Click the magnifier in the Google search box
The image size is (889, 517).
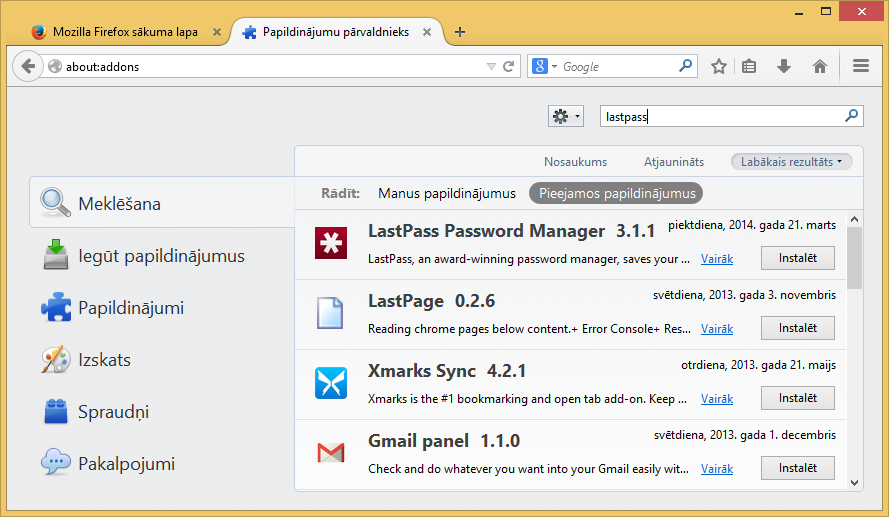(x=685, y=66)
